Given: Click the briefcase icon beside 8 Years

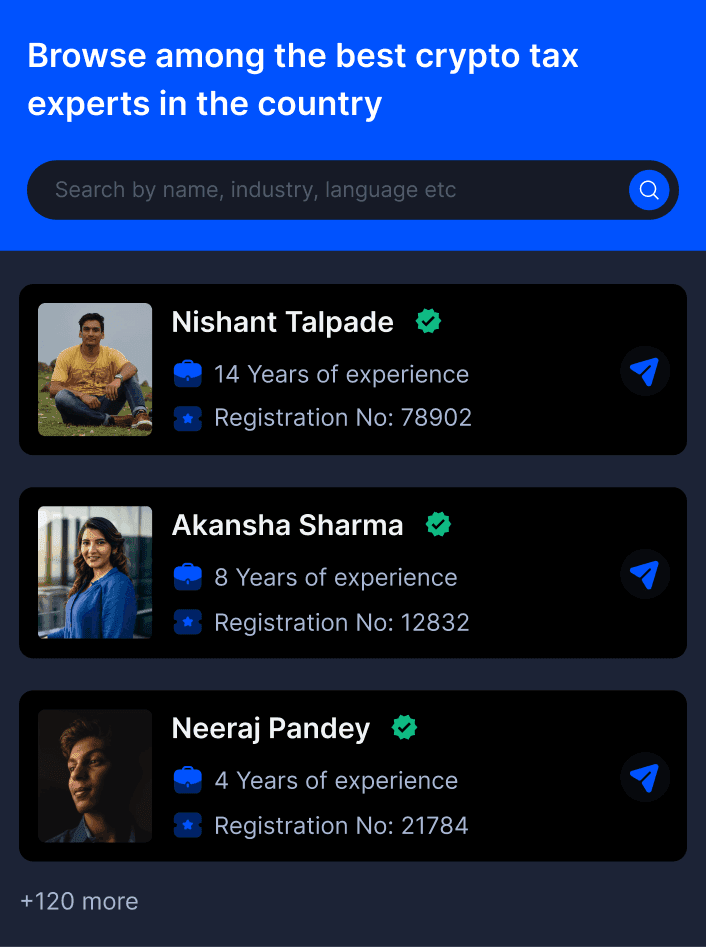Looking at the screenshot, I should click(188, 577).
